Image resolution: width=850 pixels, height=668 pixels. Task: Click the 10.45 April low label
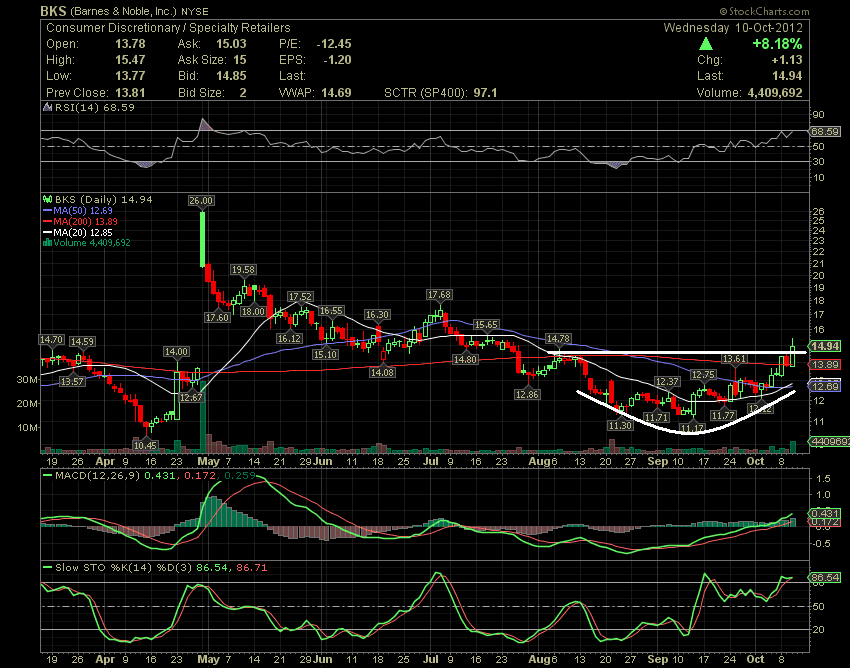[145, 445]
